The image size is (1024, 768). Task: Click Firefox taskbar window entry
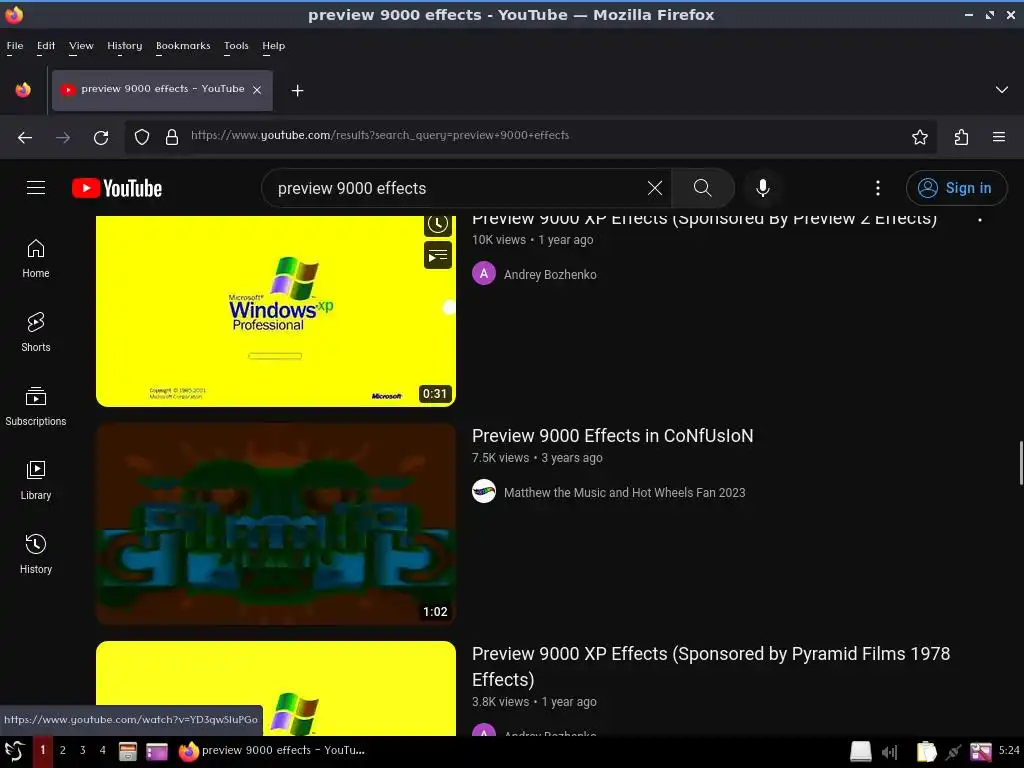point(272,750)
